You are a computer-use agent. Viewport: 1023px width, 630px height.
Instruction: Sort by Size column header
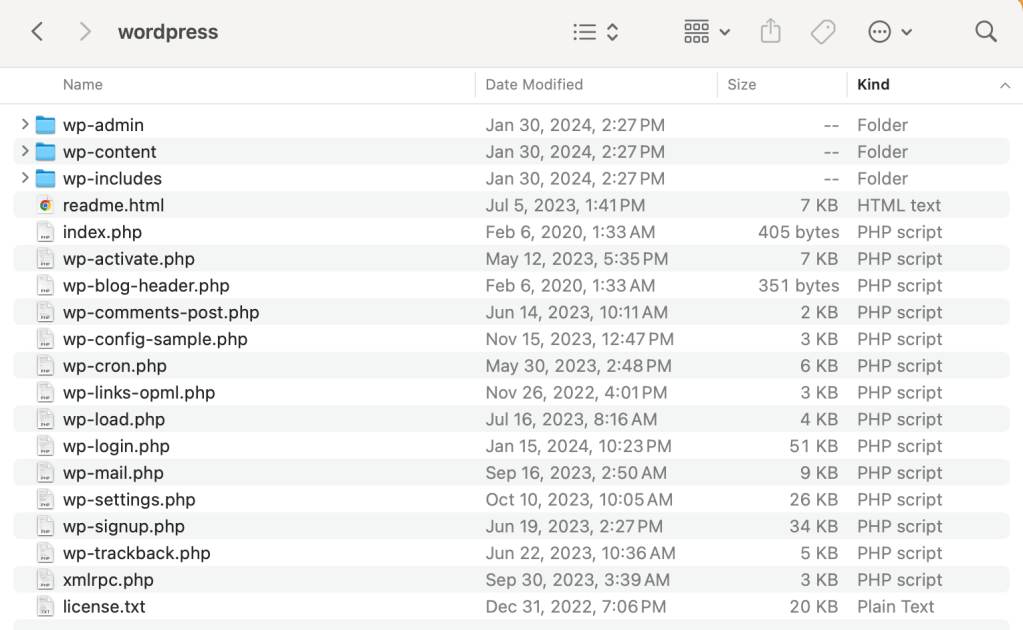pos(742,85)
